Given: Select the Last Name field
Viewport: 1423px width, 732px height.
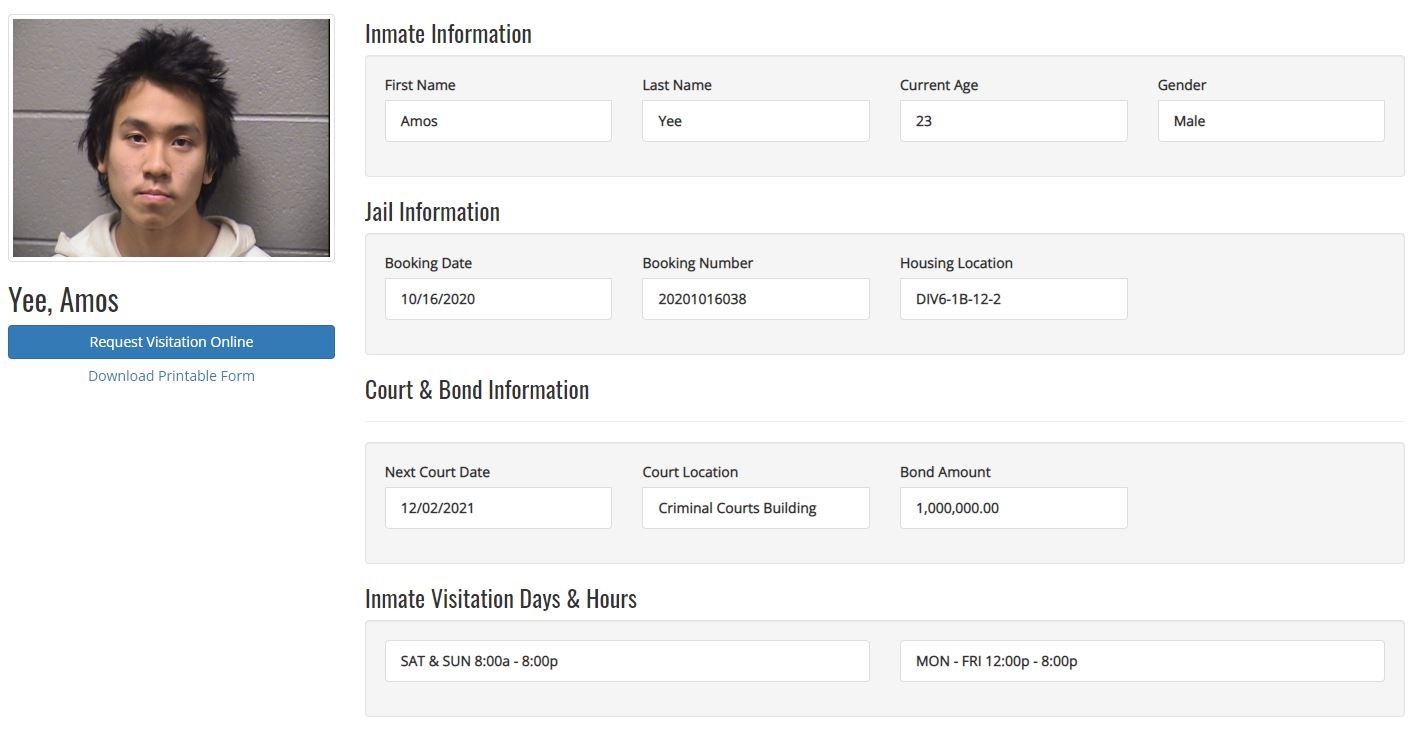Looking at the screenshot, I should [x=755, y=121].
